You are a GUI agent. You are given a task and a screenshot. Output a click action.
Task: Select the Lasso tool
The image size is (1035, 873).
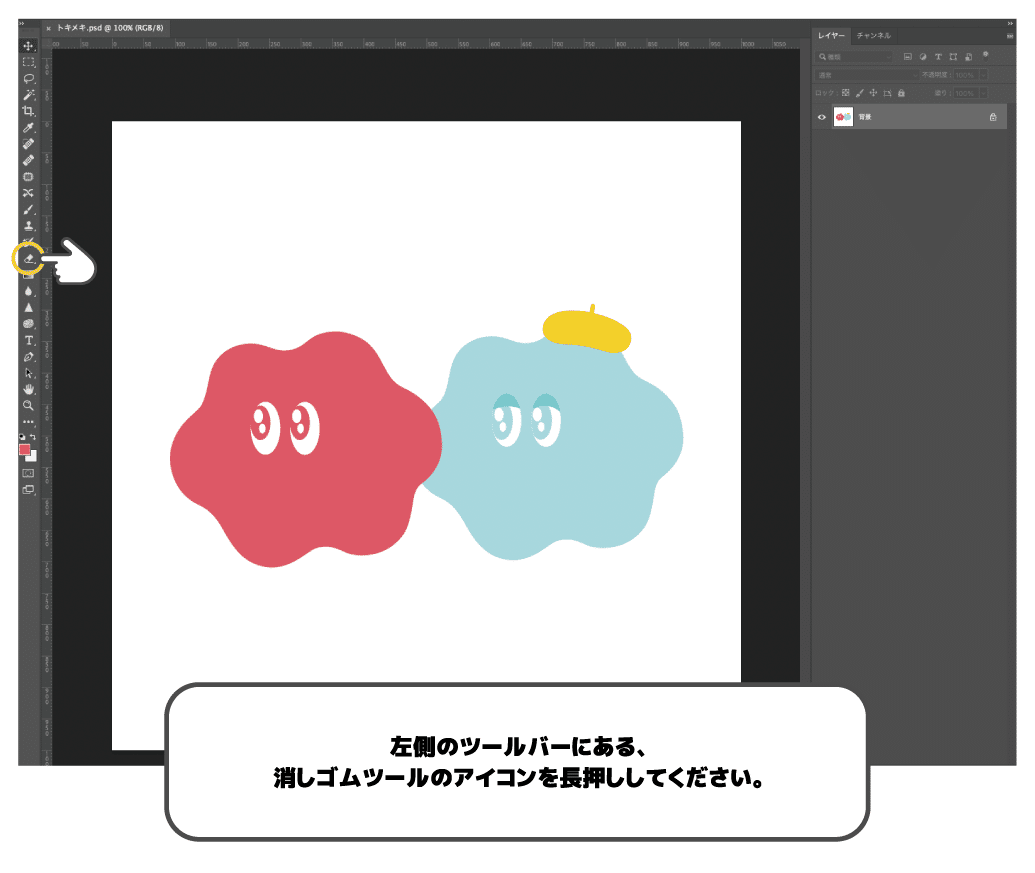(28, 79)
